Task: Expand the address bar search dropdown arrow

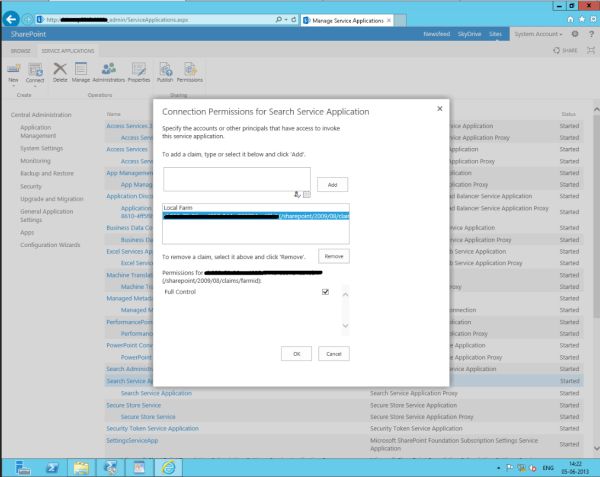Action: [286, 20]
